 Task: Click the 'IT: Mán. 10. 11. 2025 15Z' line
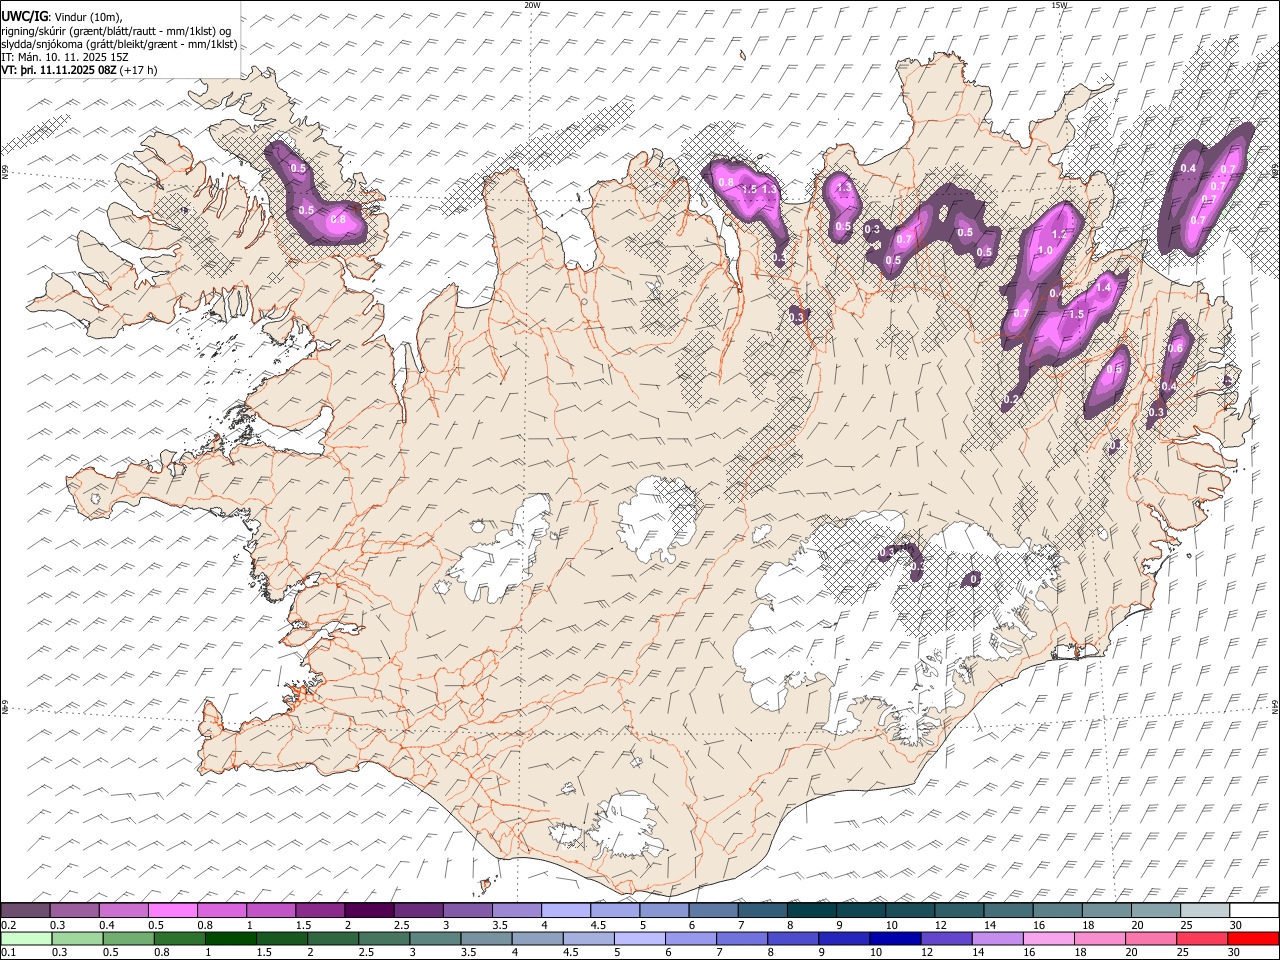point(65,57)
